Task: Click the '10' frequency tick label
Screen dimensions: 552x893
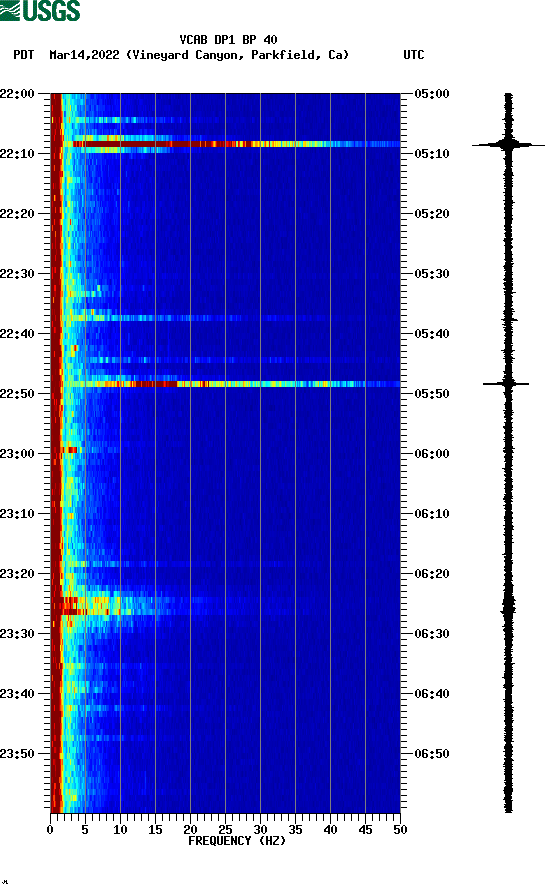Action: [120, 829]
